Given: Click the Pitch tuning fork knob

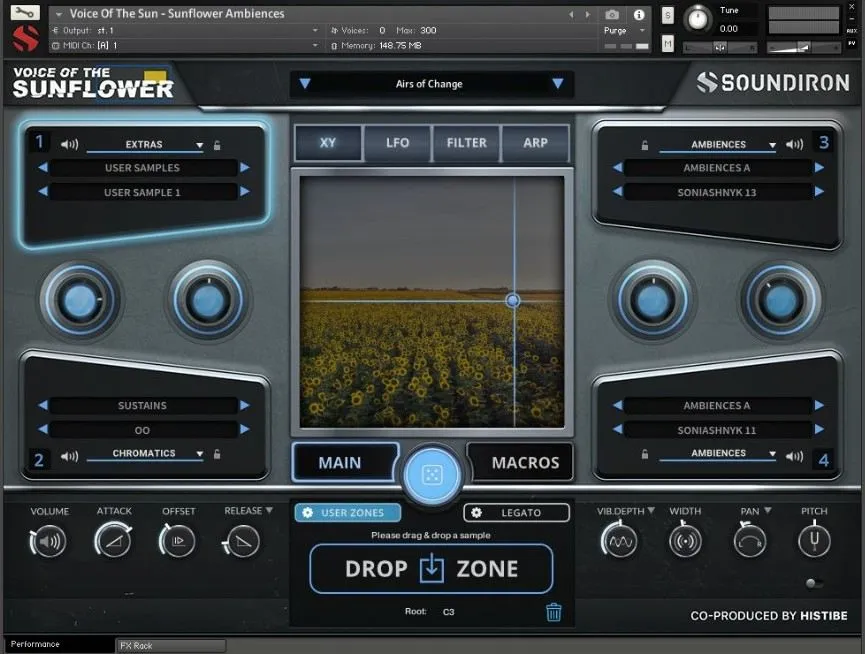Looking at the screenshot, I should coord(814,540).
